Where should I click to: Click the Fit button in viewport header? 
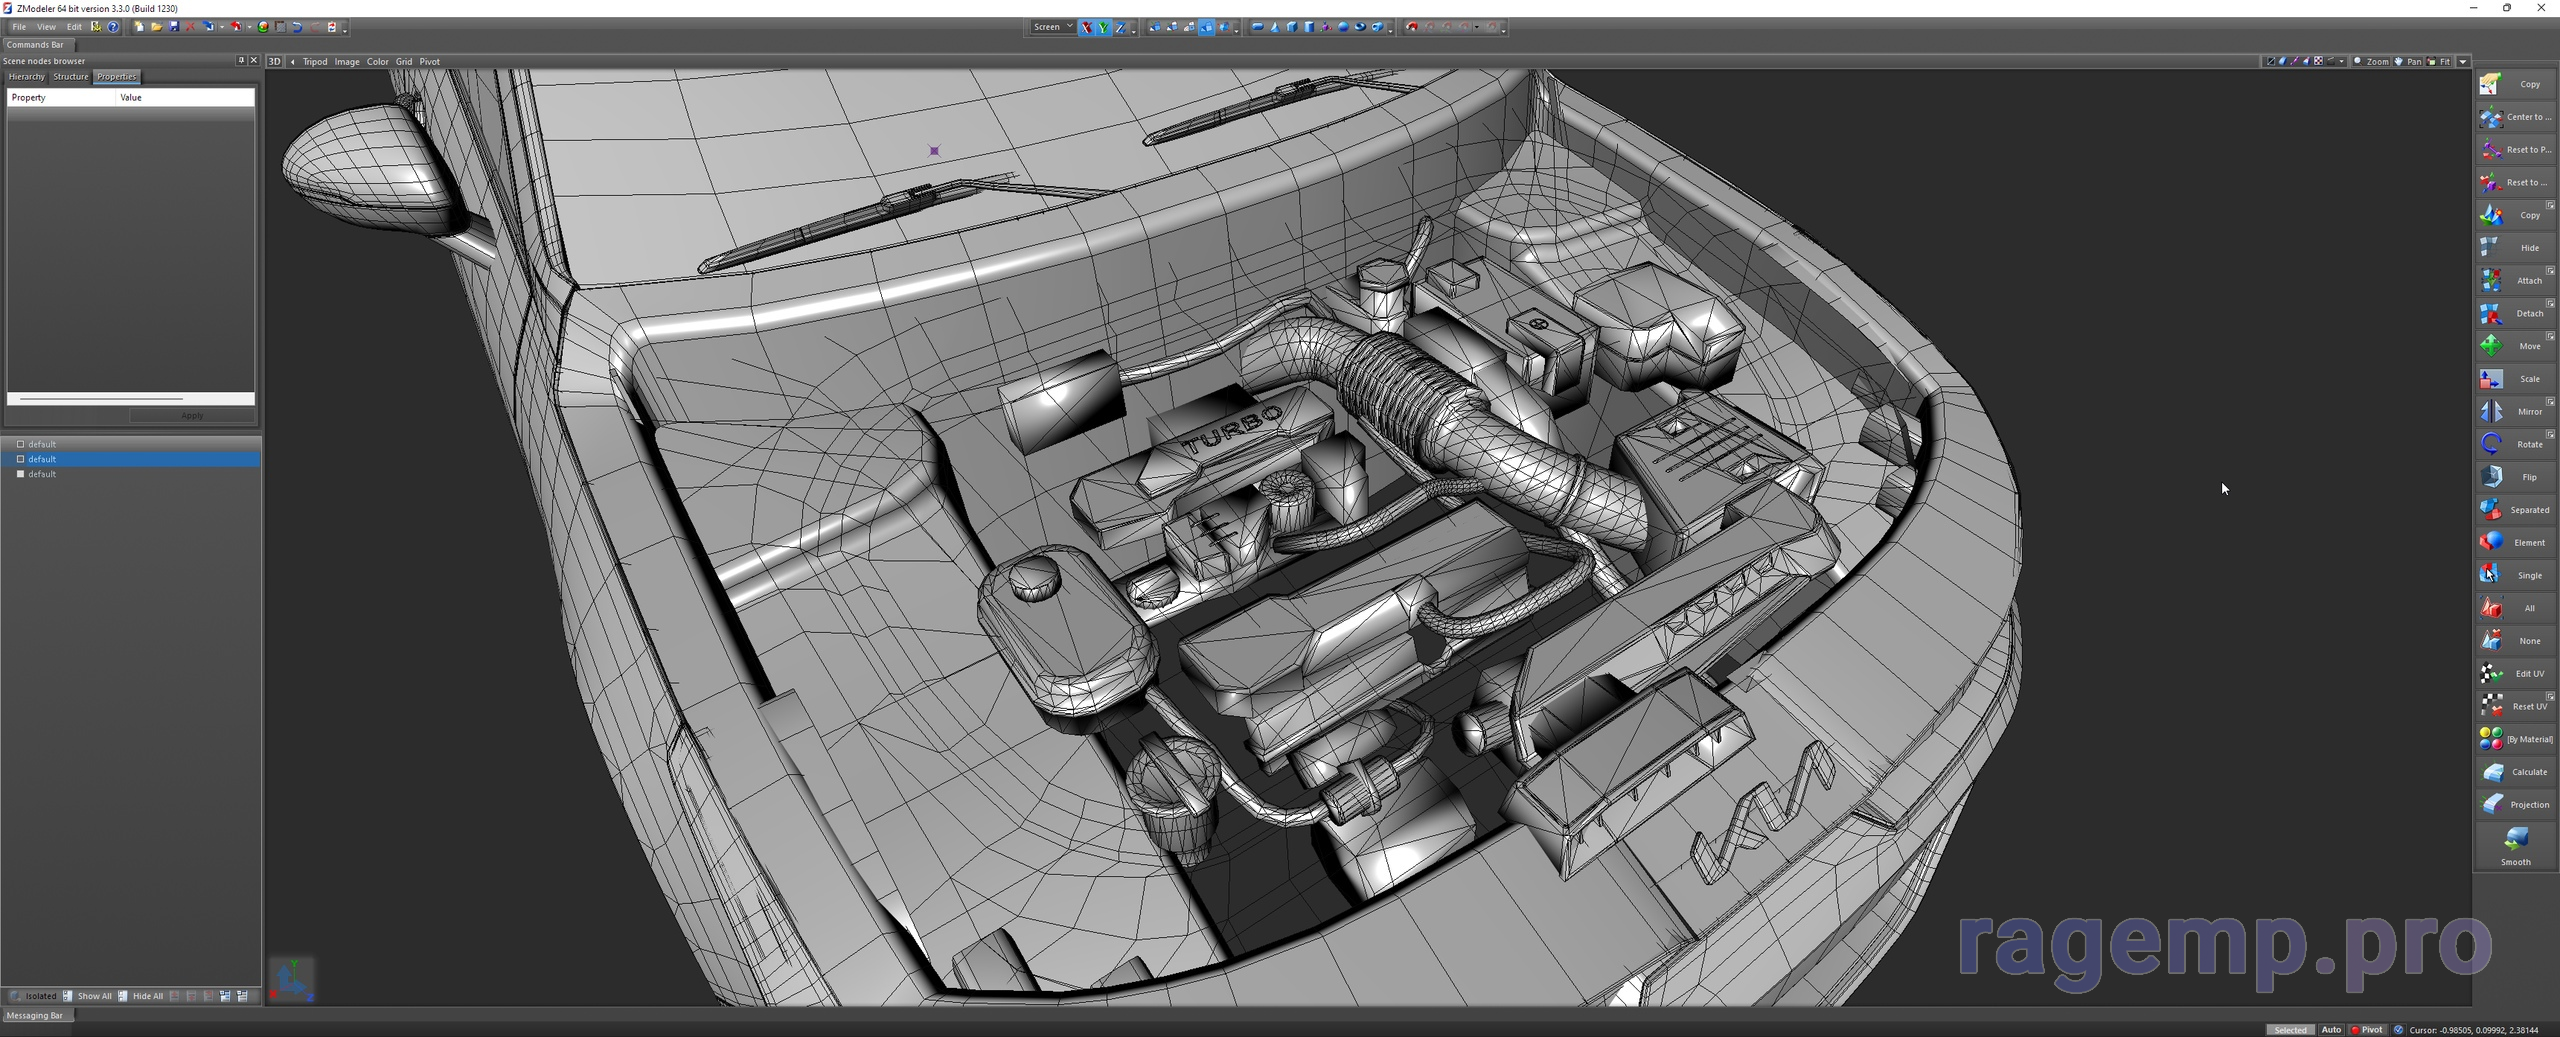coord(2439,61)
